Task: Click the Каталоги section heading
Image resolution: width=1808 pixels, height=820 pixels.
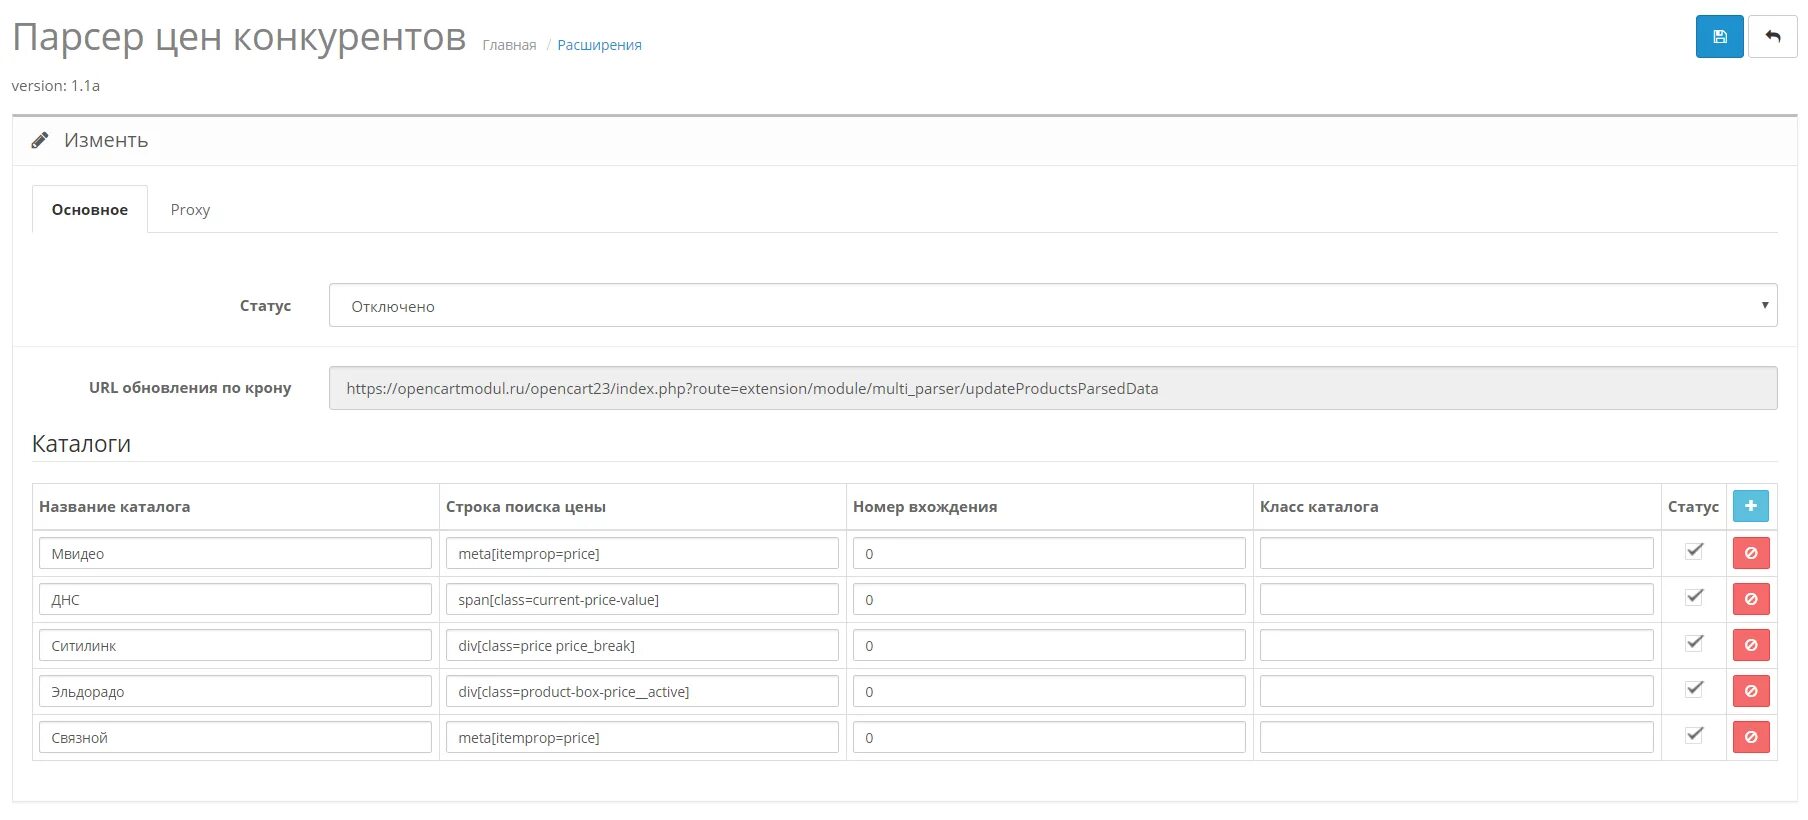Action: click(x=81, y=444)
